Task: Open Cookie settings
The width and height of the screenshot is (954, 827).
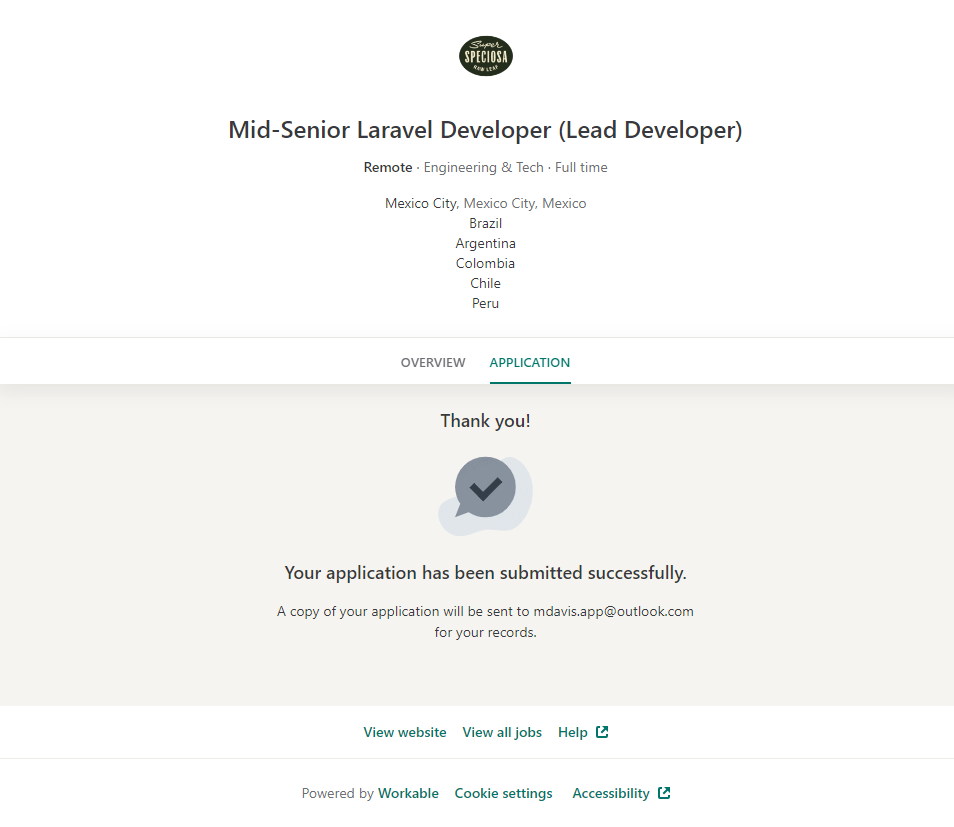Action: 503,793
